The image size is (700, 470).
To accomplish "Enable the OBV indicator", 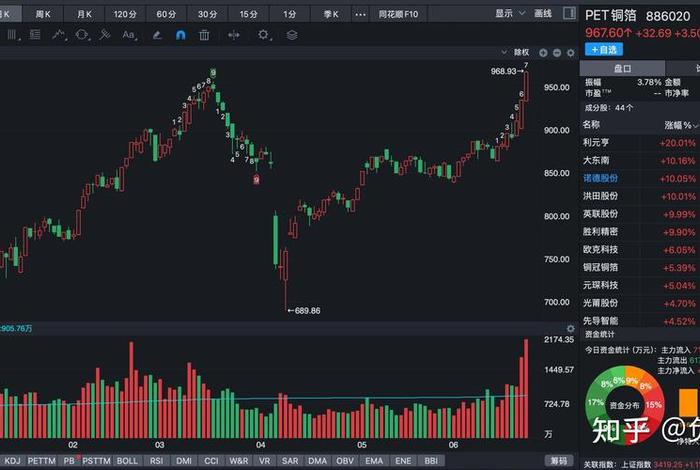I will [345, 461].
